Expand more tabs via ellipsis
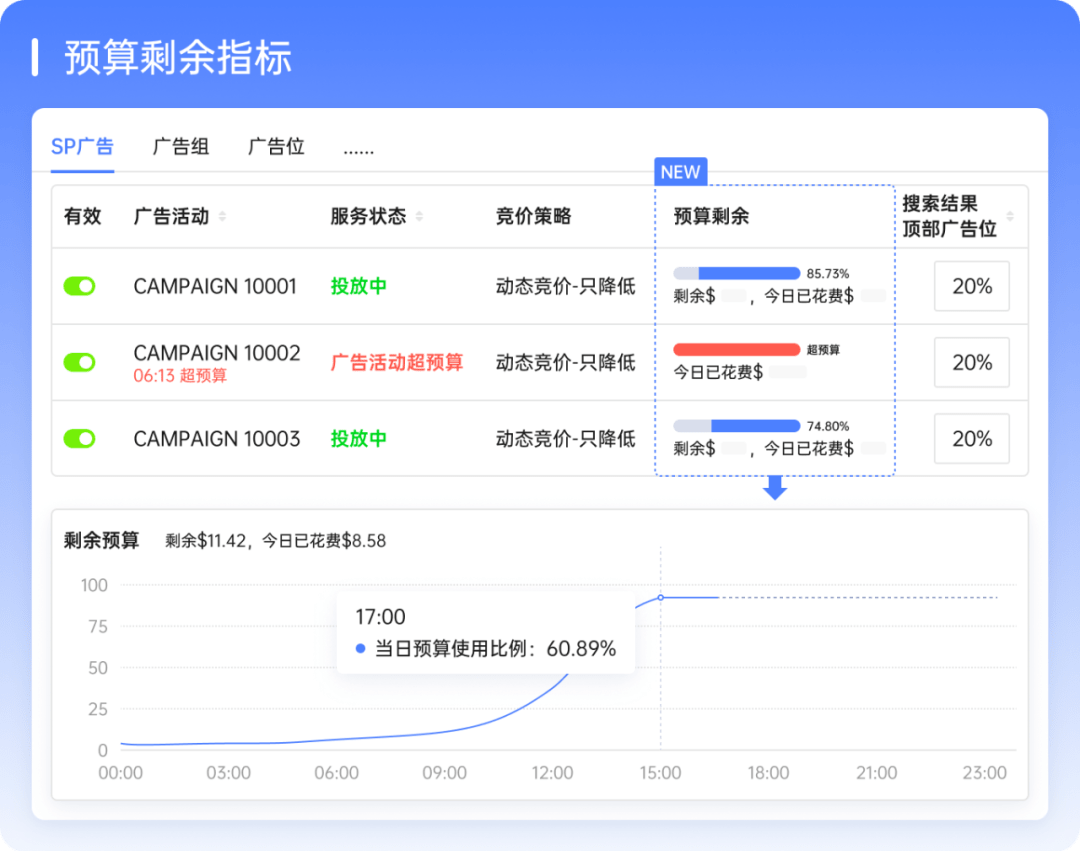This screenshot has width=1080, height=851. click(x=358, y=149)
